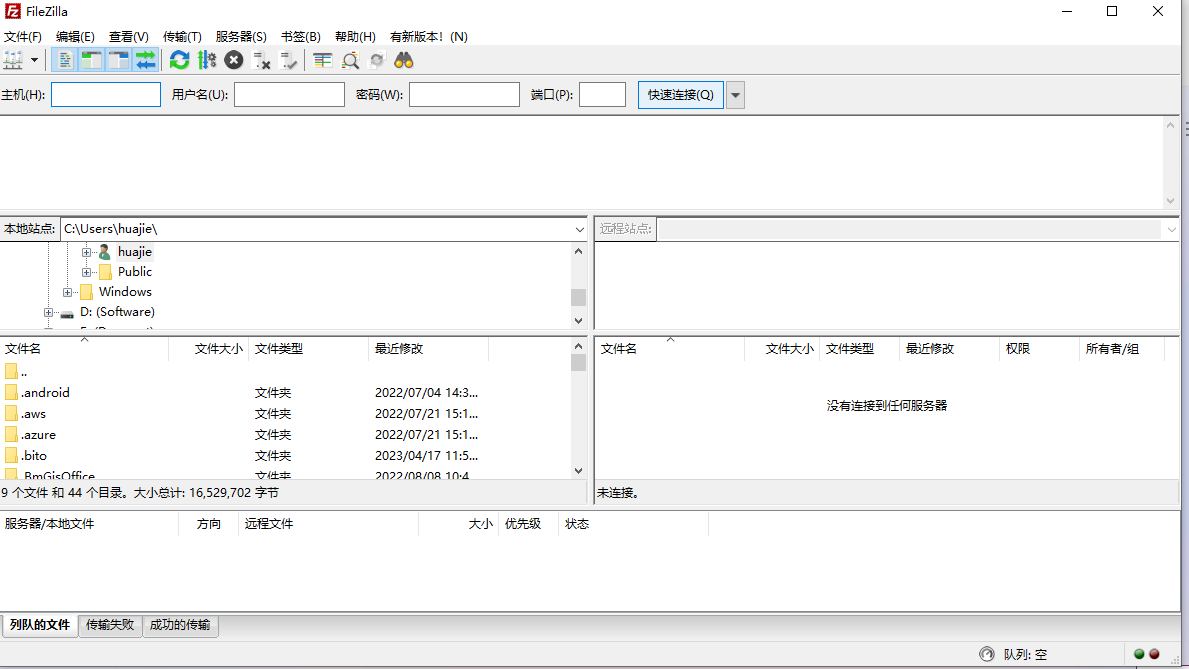
Task: Expand the Windows folder tree node
Action: [68, 292]
